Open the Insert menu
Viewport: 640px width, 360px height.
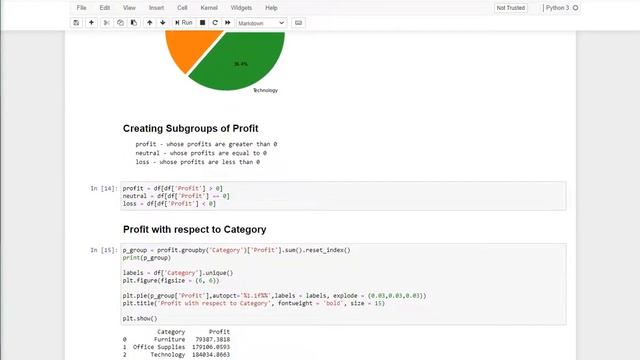point(156,8)
